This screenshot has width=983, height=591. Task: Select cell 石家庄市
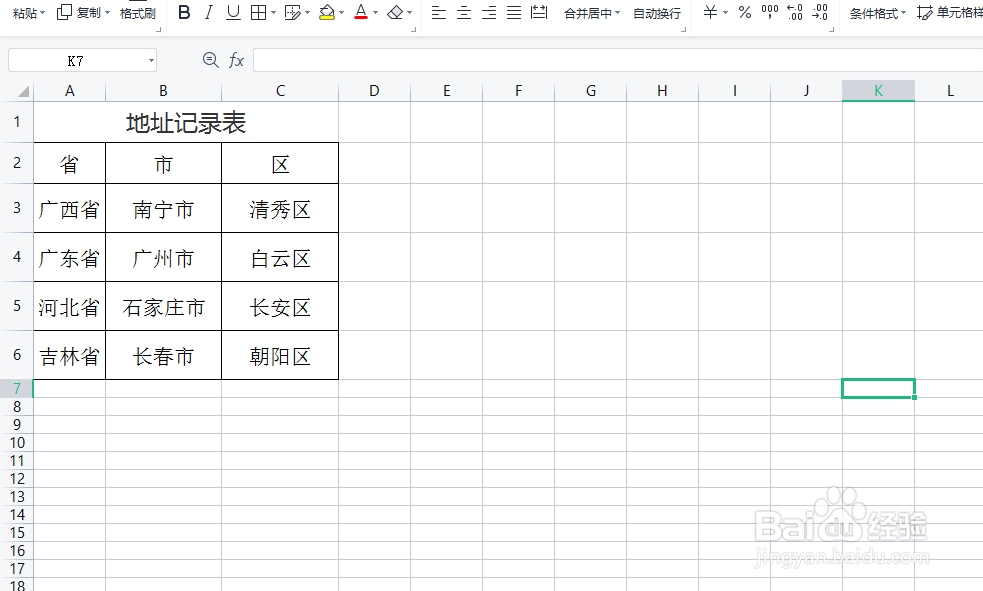[x=164, y=306]
